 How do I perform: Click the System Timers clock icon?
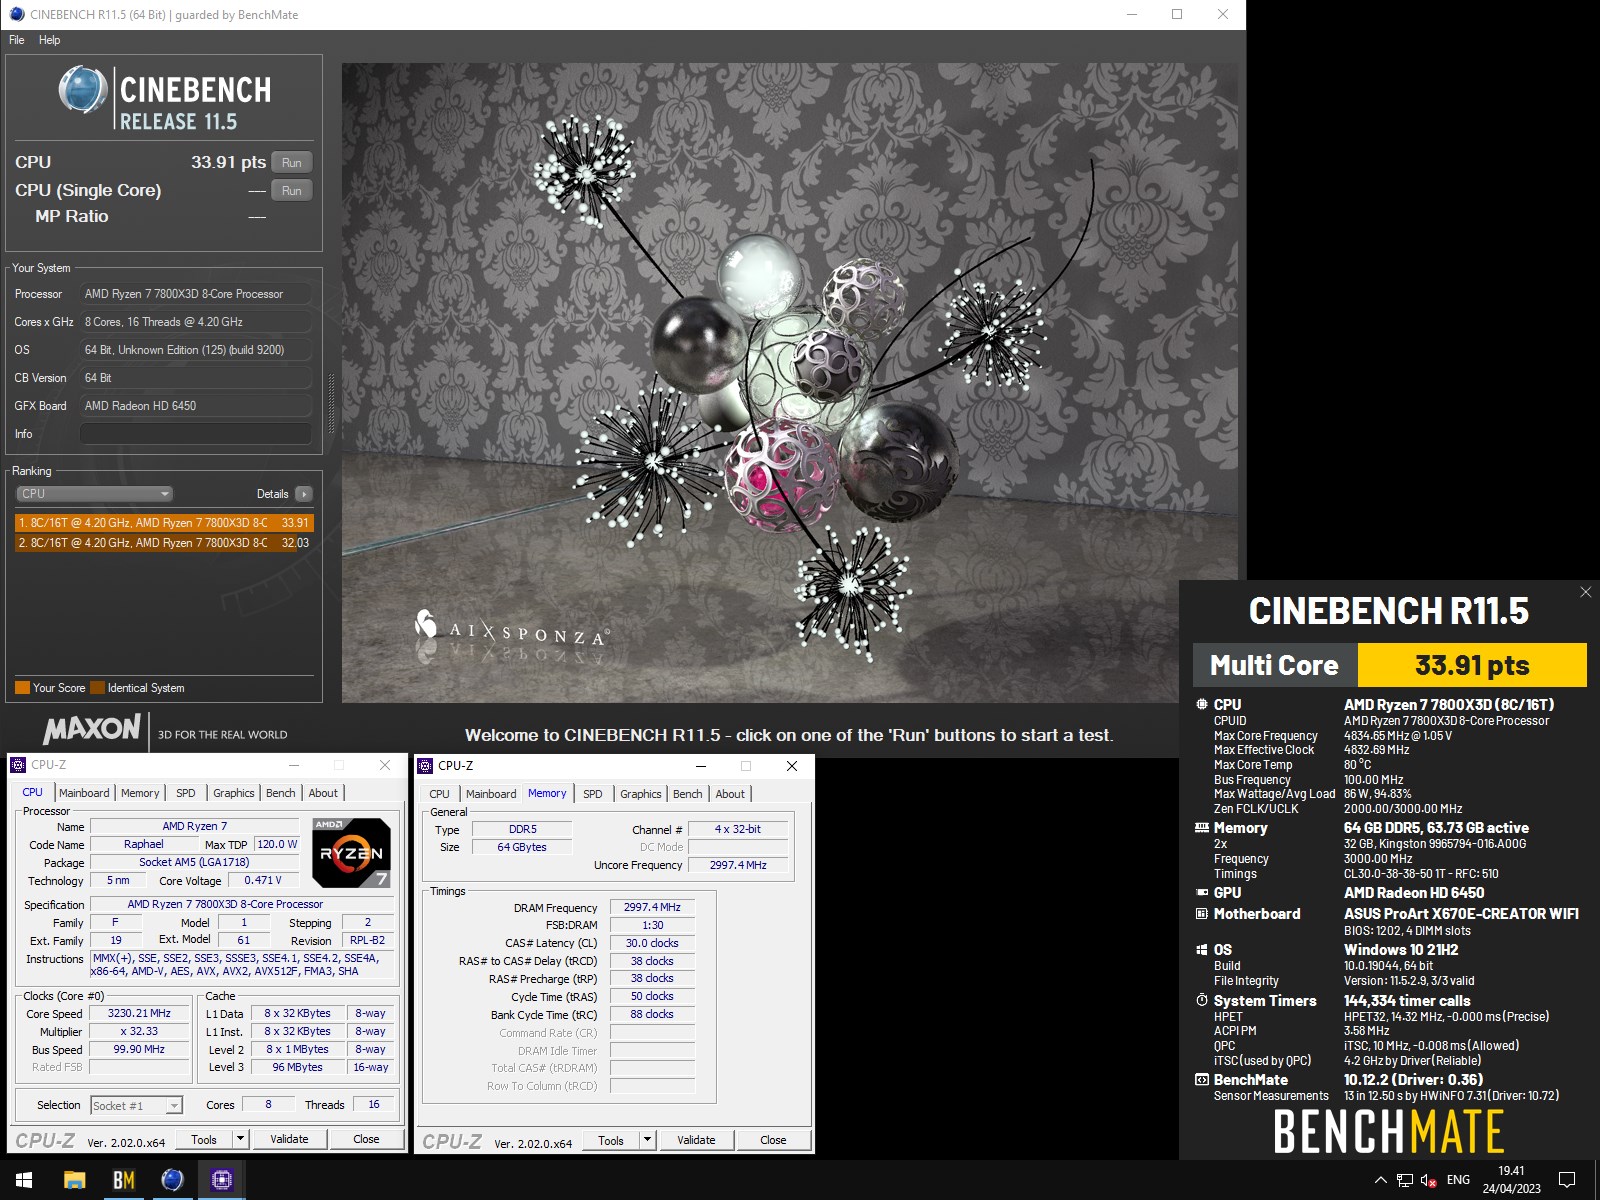[1202, 1000]
